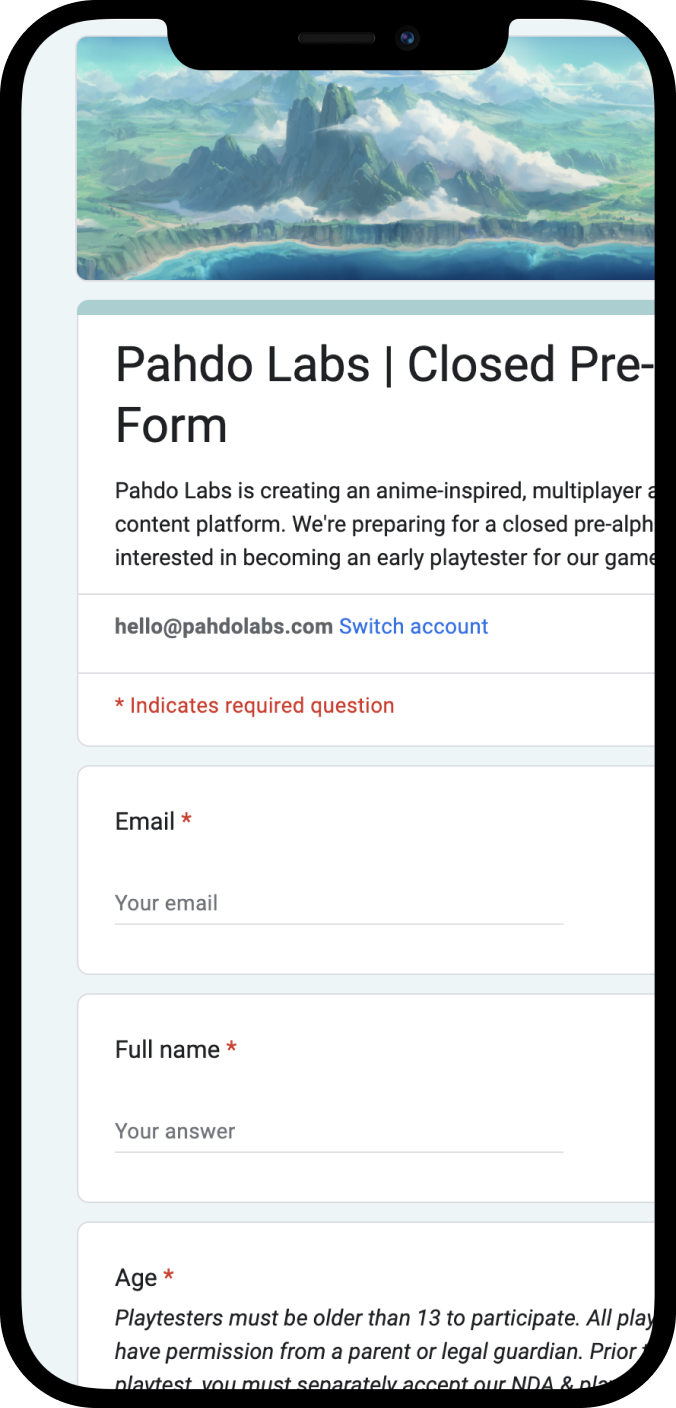Click the underline below Your answer placeholder
The height and width of the screenshot is (1408, 676).
tap(338, 1152)
